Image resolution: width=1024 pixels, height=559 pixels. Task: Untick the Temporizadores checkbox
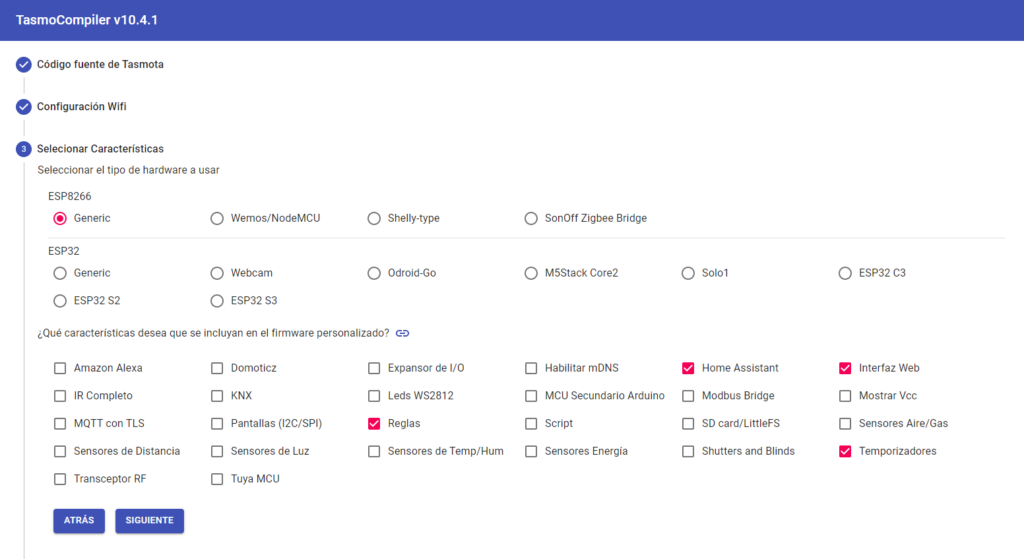846,452
